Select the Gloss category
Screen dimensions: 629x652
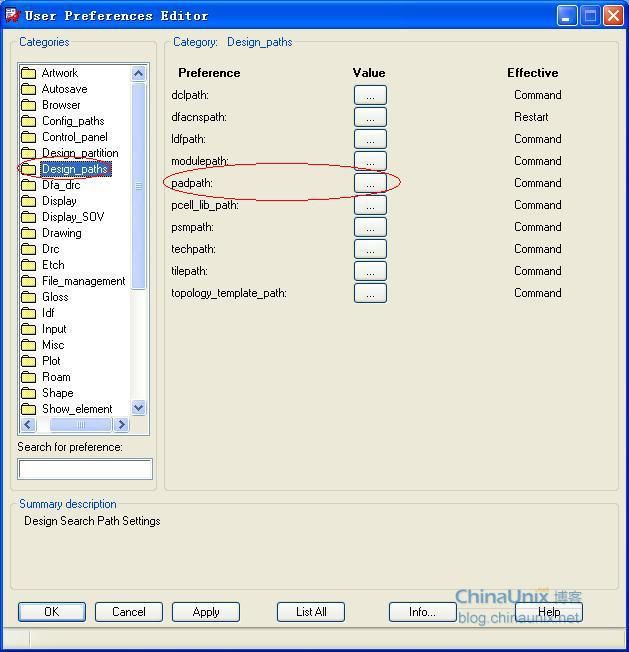tap(55, 297)
